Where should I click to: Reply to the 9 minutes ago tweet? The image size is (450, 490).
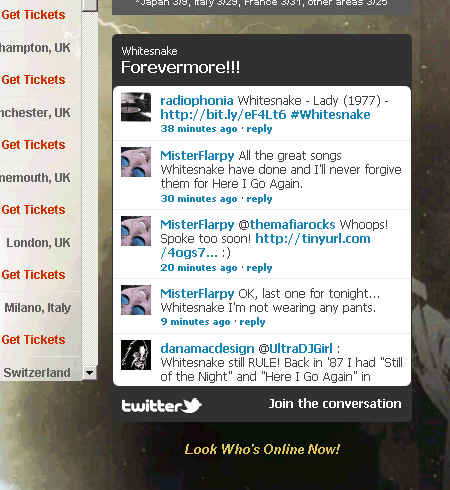252,322
